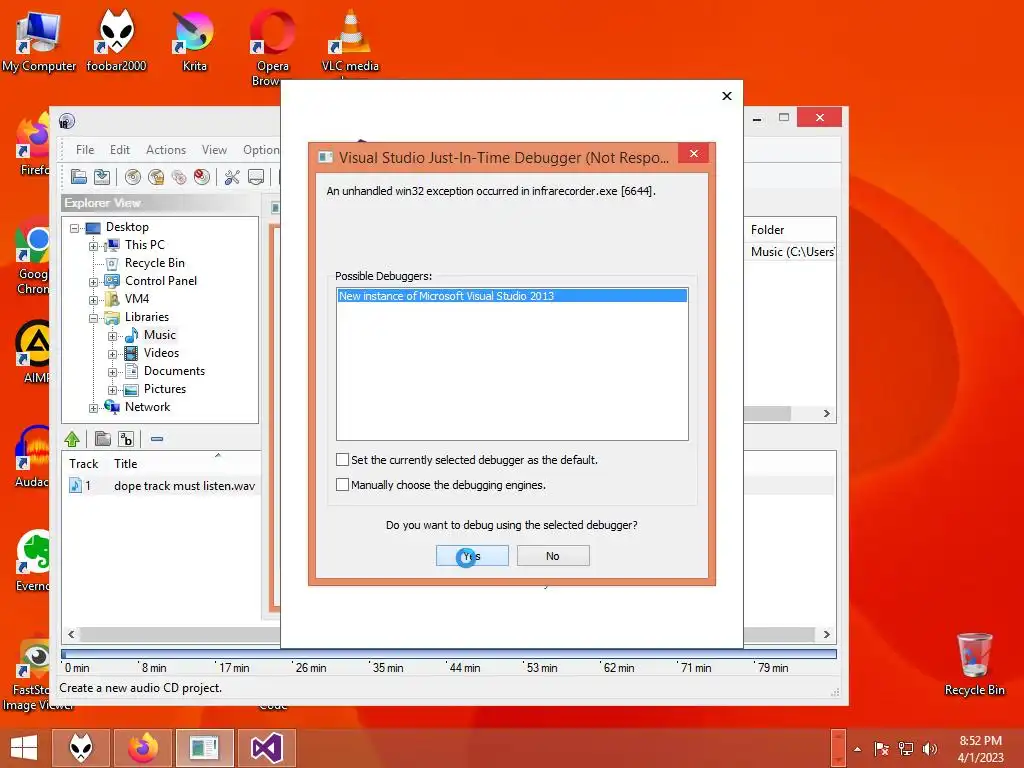
Task: Click the burn compilation disc icon
Action: tap(133, 177)
